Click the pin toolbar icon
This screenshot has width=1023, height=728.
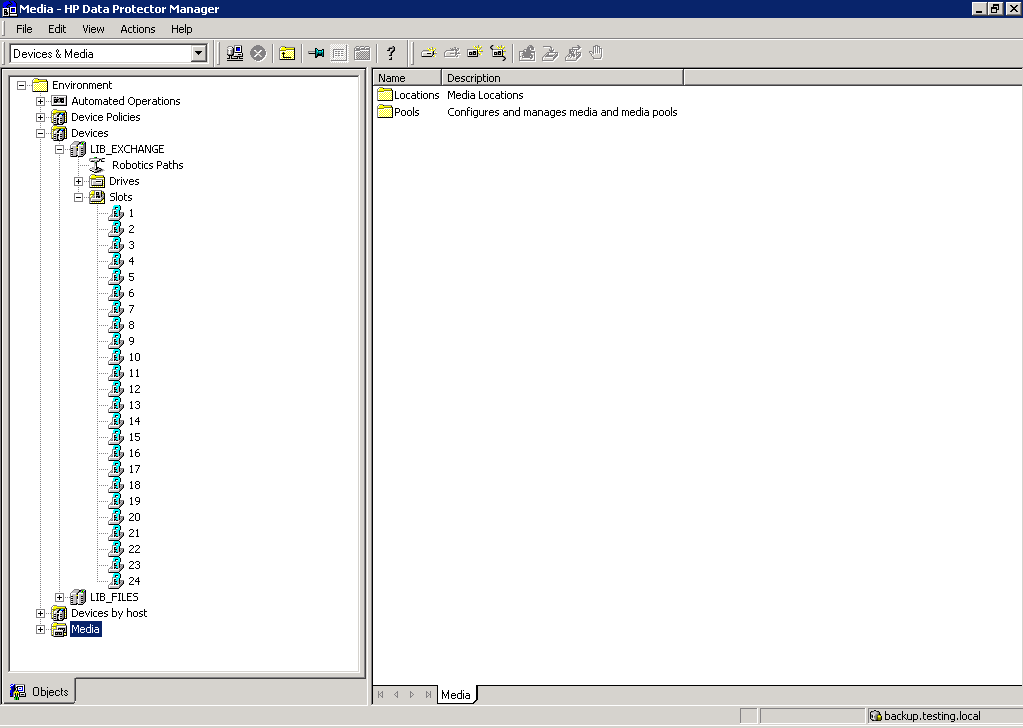[316, 53]
